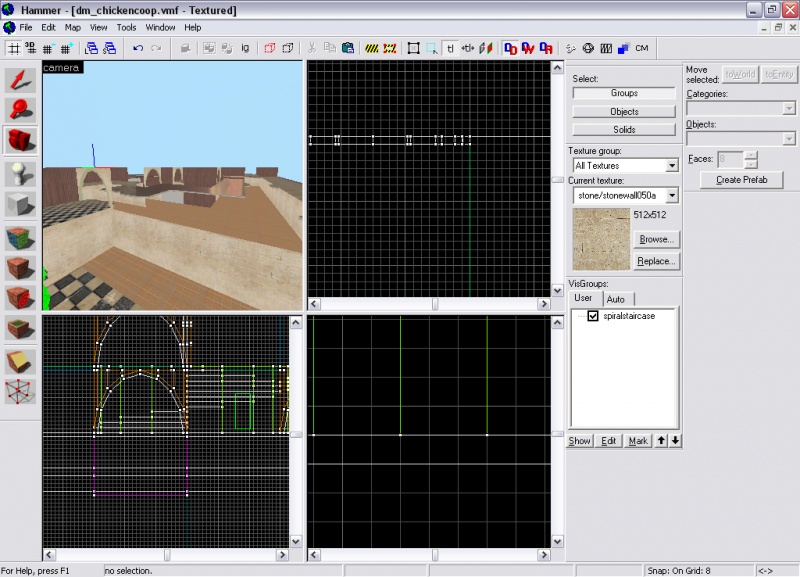Image resolution: width=800 pixels, height=577 pixels.
Task: Click the Save Window State icon
Action: pos(110,48)
